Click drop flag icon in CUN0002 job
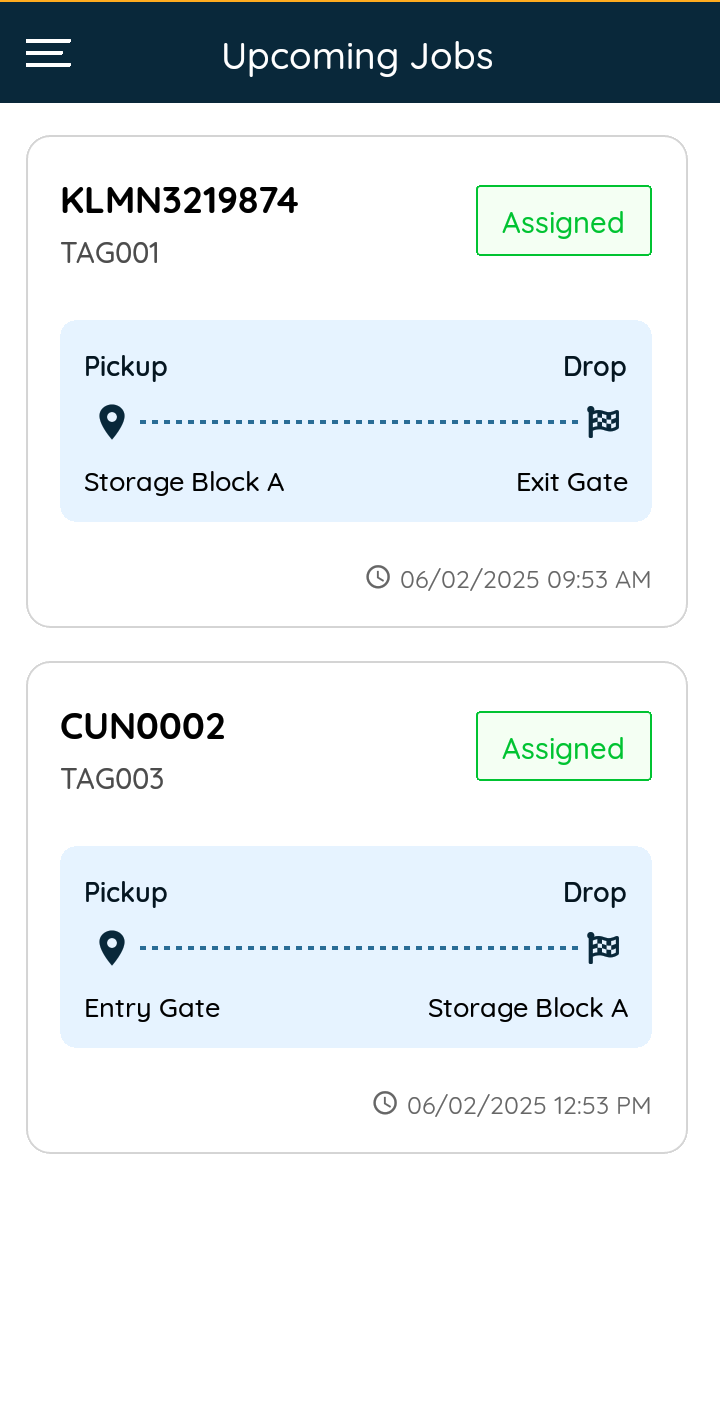The height and width of the screenshot is (1406, 720). [x=603, y=948]
